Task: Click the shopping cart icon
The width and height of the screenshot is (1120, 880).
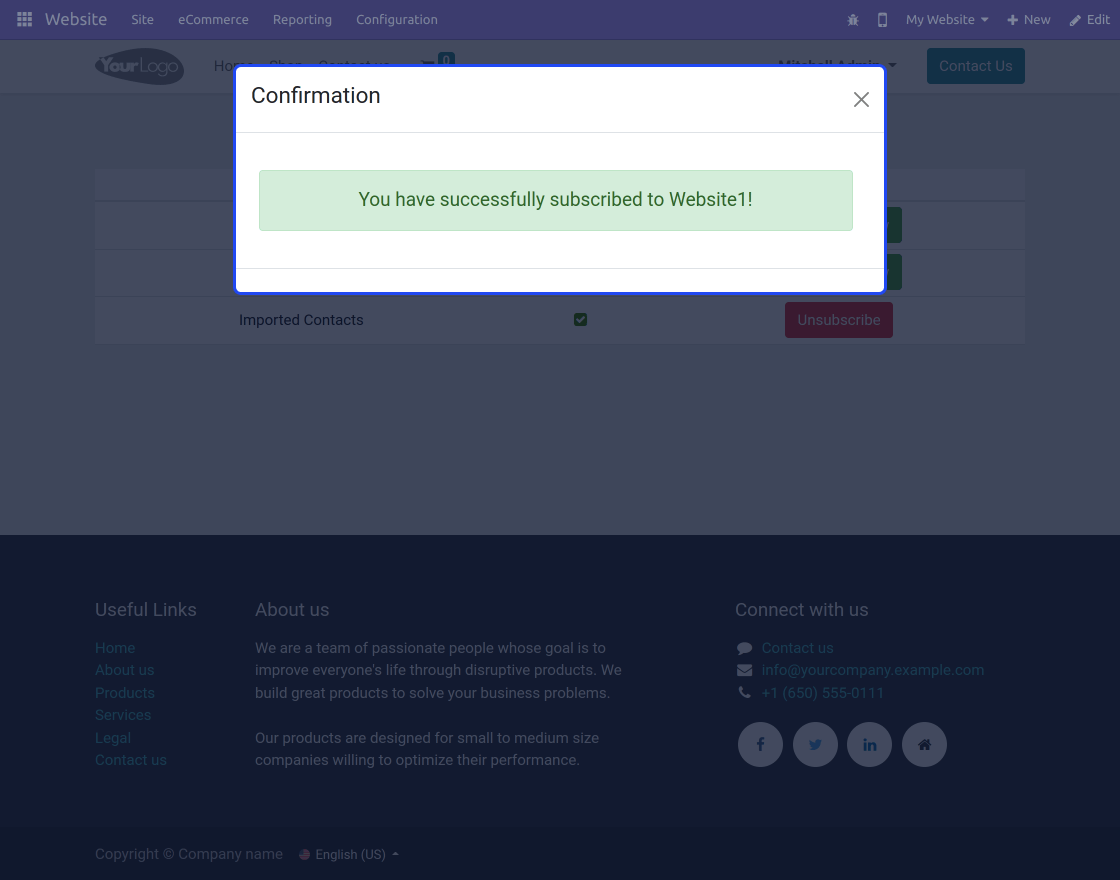Action: 428,63
